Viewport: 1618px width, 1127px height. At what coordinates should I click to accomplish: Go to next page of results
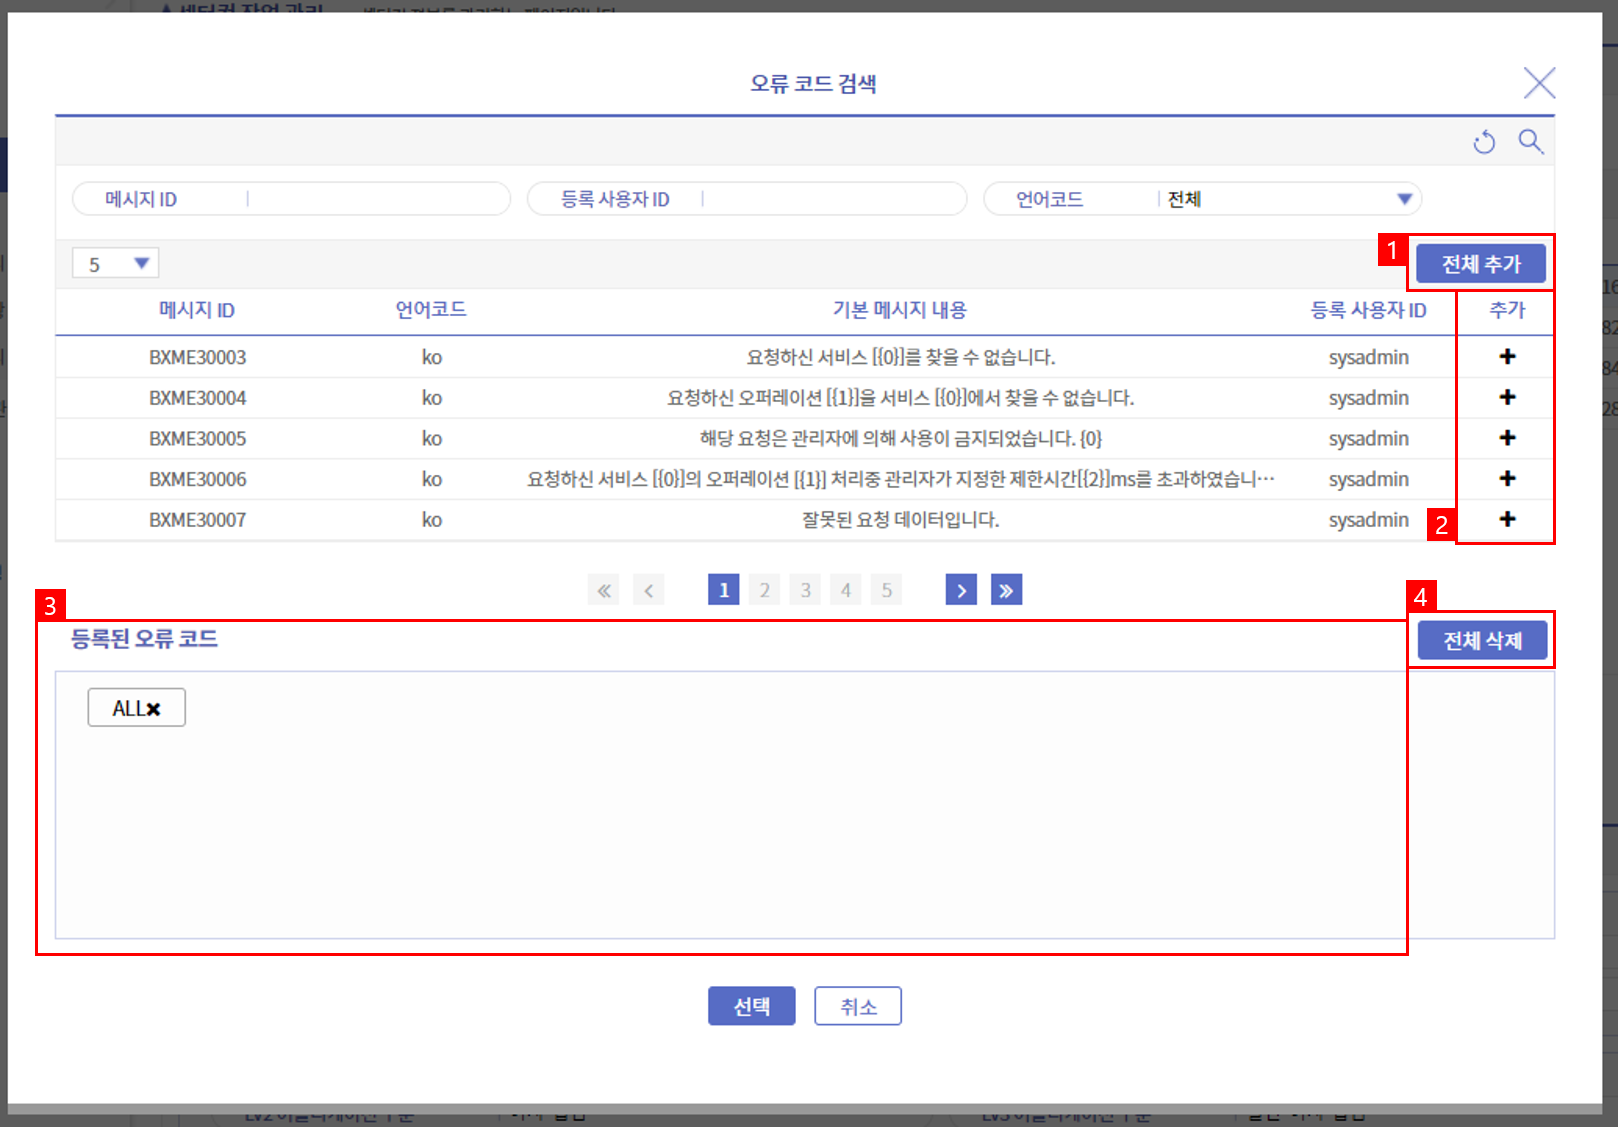[x=961, y=590]
